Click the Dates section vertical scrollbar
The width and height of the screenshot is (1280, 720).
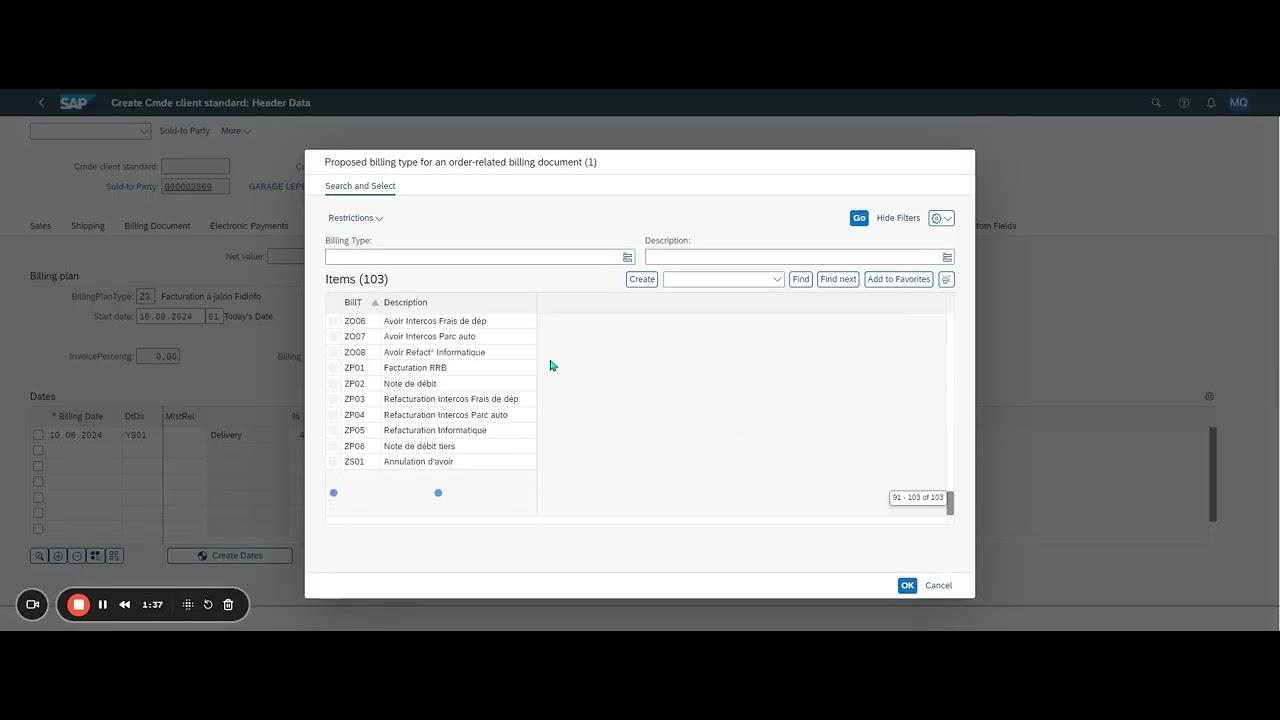[1213, 474]
